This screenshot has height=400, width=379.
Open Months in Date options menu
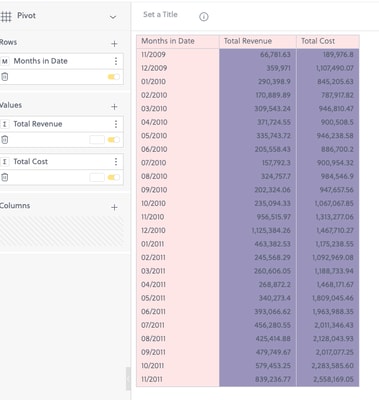(x=116, y=61)
